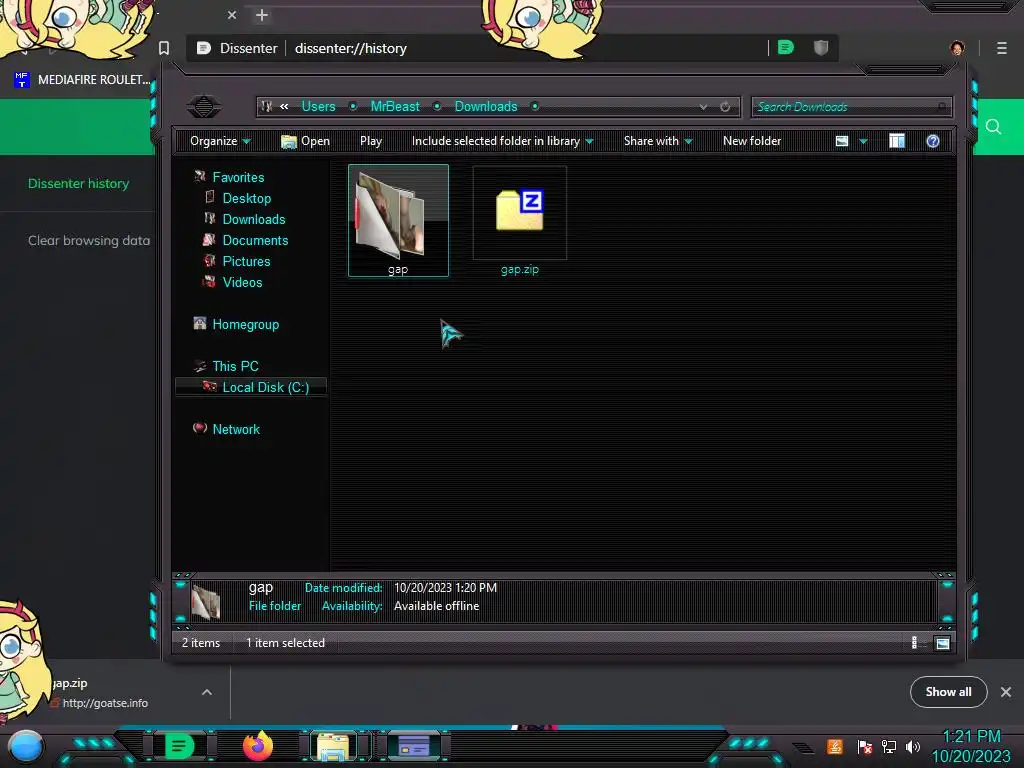Click the network tray icon
Screen dimensions: 1024x768
tap(889, 747)
